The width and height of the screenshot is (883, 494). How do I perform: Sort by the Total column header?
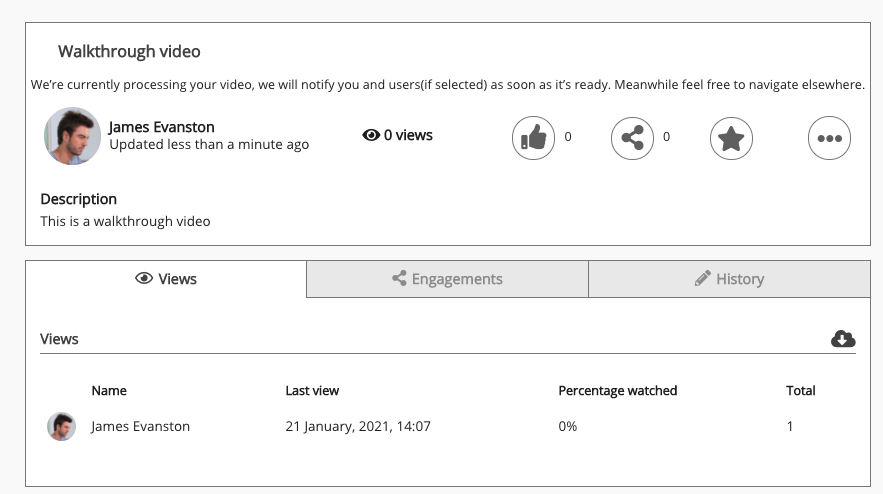pyautogui.click(x=800, y=390)
